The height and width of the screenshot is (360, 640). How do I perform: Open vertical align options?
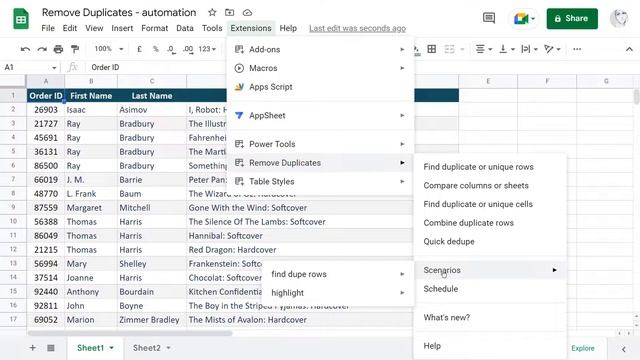tap(507, 49)
